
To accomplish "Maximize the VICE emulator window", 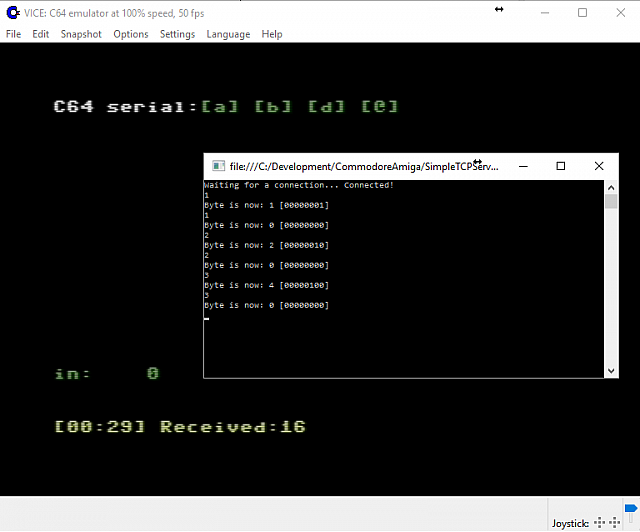I will pyautogui.click(x=582, y=13).
